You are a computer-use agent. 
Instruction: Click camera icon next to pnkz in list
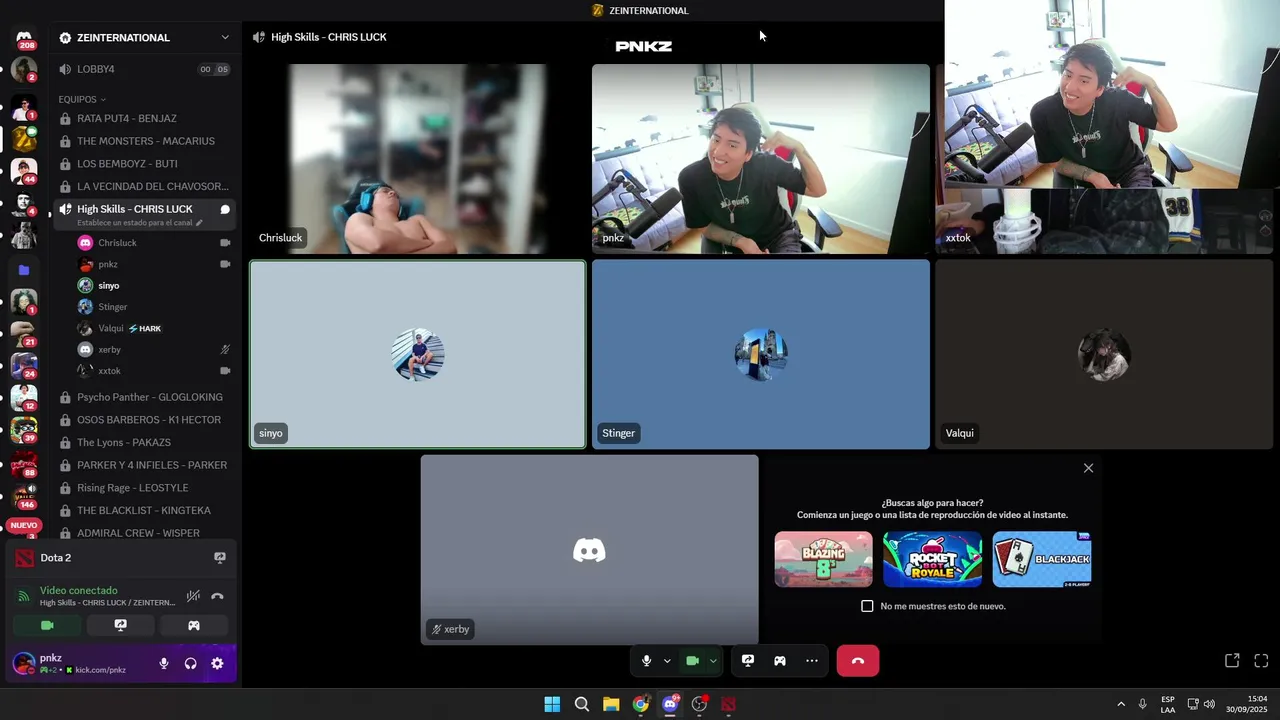[x=225, y=264]
